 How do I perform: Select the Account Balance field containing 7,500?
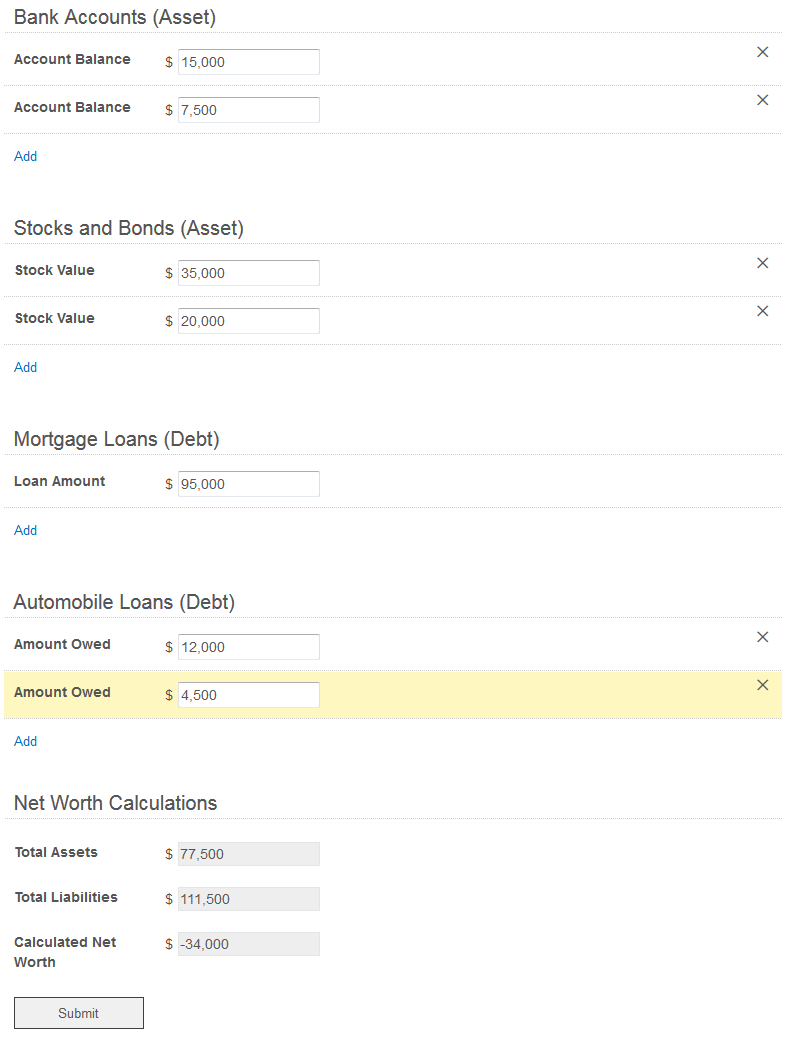coord(248,110)
